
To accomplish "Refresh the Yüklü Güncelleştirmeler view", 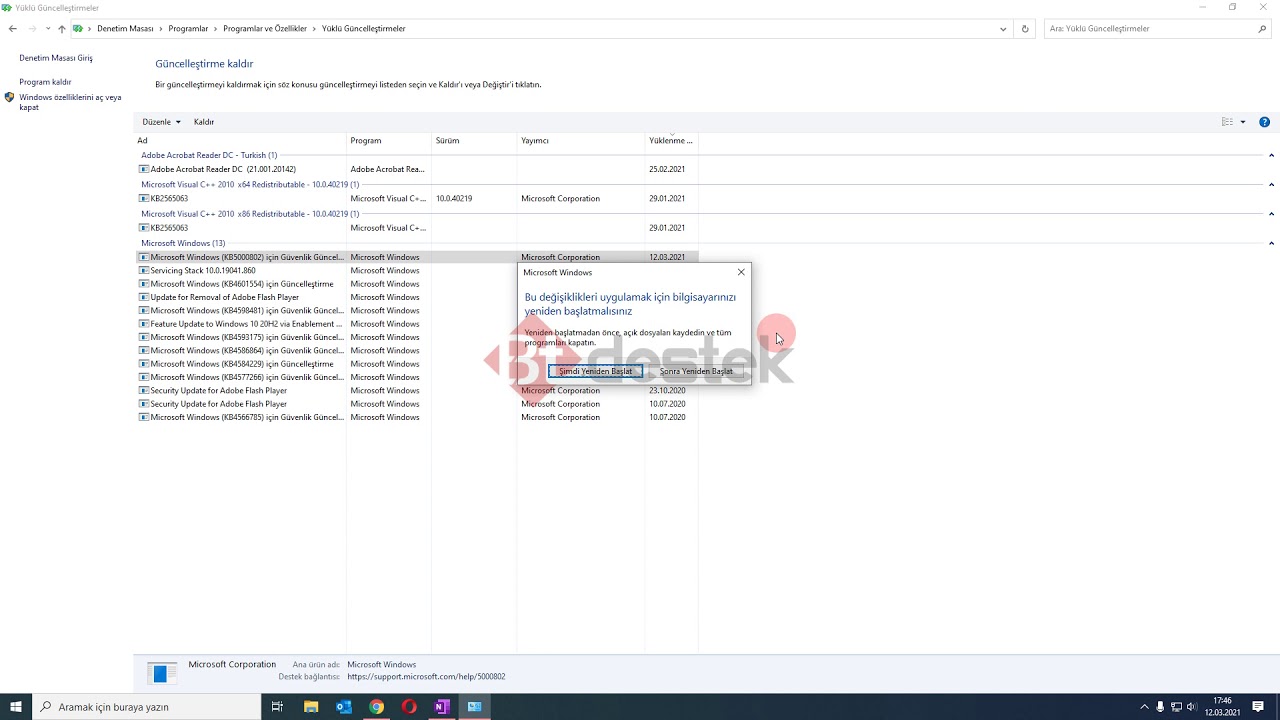I will coord(1025,29).
